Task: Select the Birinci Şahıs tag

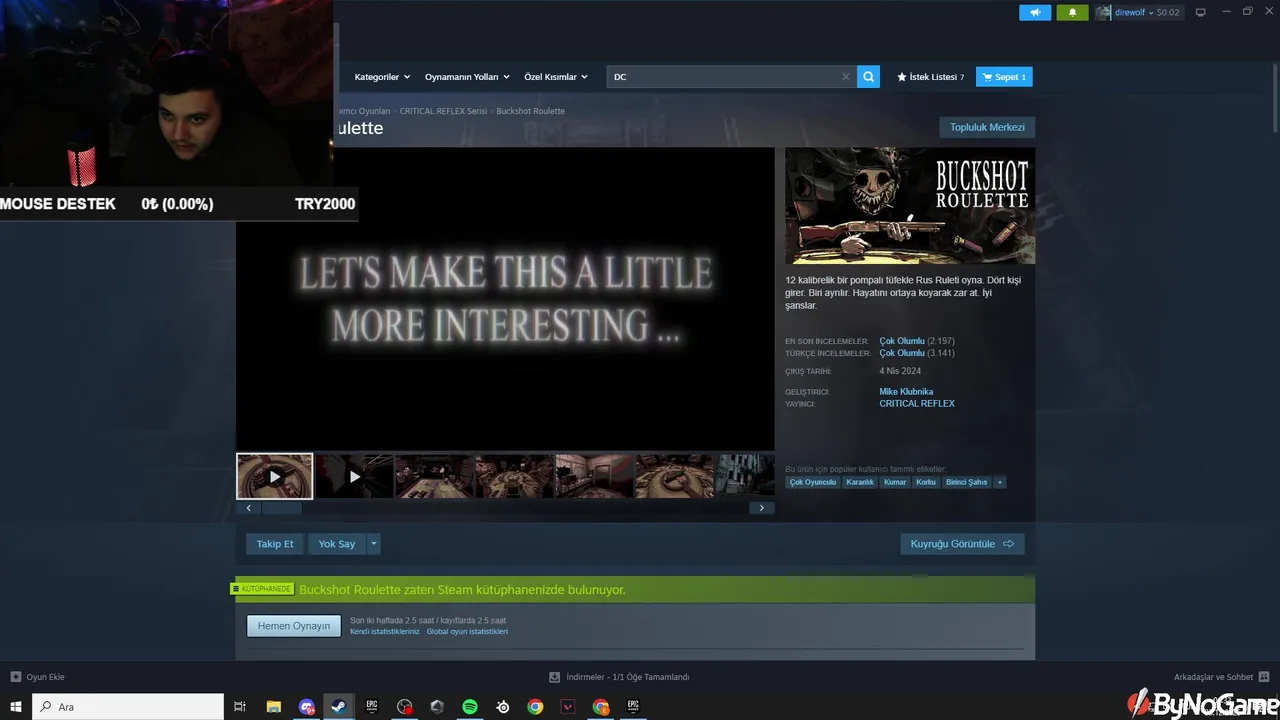Action: pyautogui.click(x=967, y=482)
